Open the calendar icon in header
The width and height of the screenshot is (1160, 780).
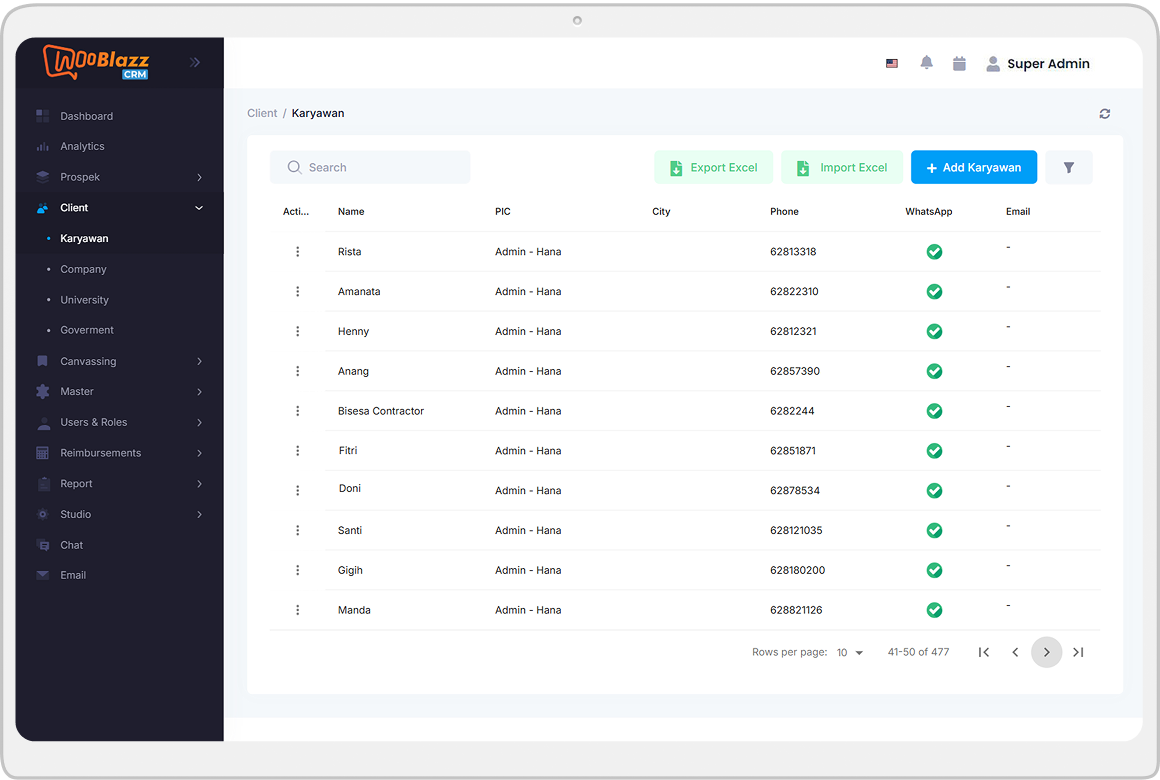click(x=959, y=63)
